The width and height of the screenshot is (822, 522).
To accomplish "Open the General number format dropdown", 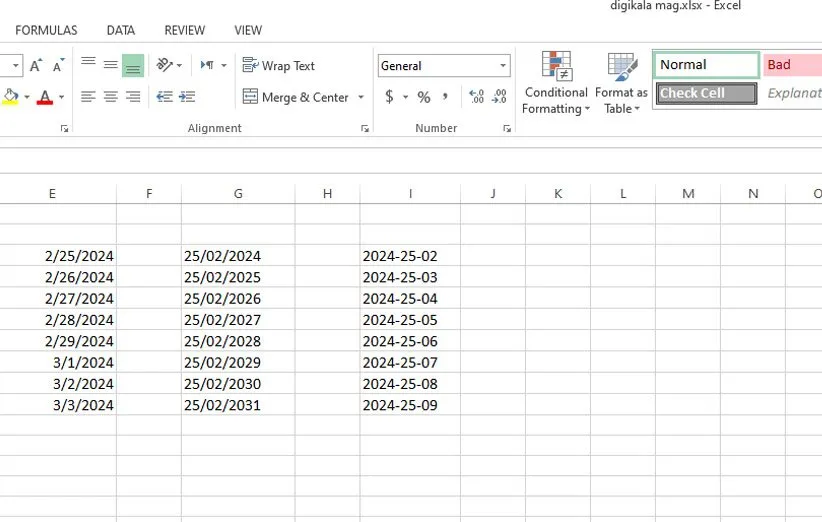I will [x=503, y=66].
